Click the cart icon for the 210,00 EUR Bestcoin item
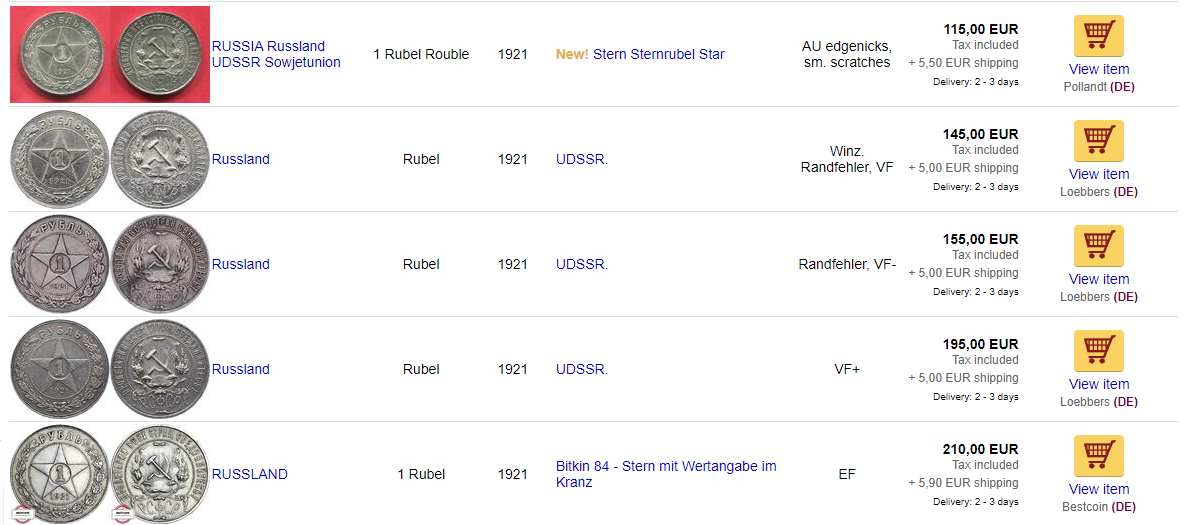 pyautogui.click(x=1098, y=456)
